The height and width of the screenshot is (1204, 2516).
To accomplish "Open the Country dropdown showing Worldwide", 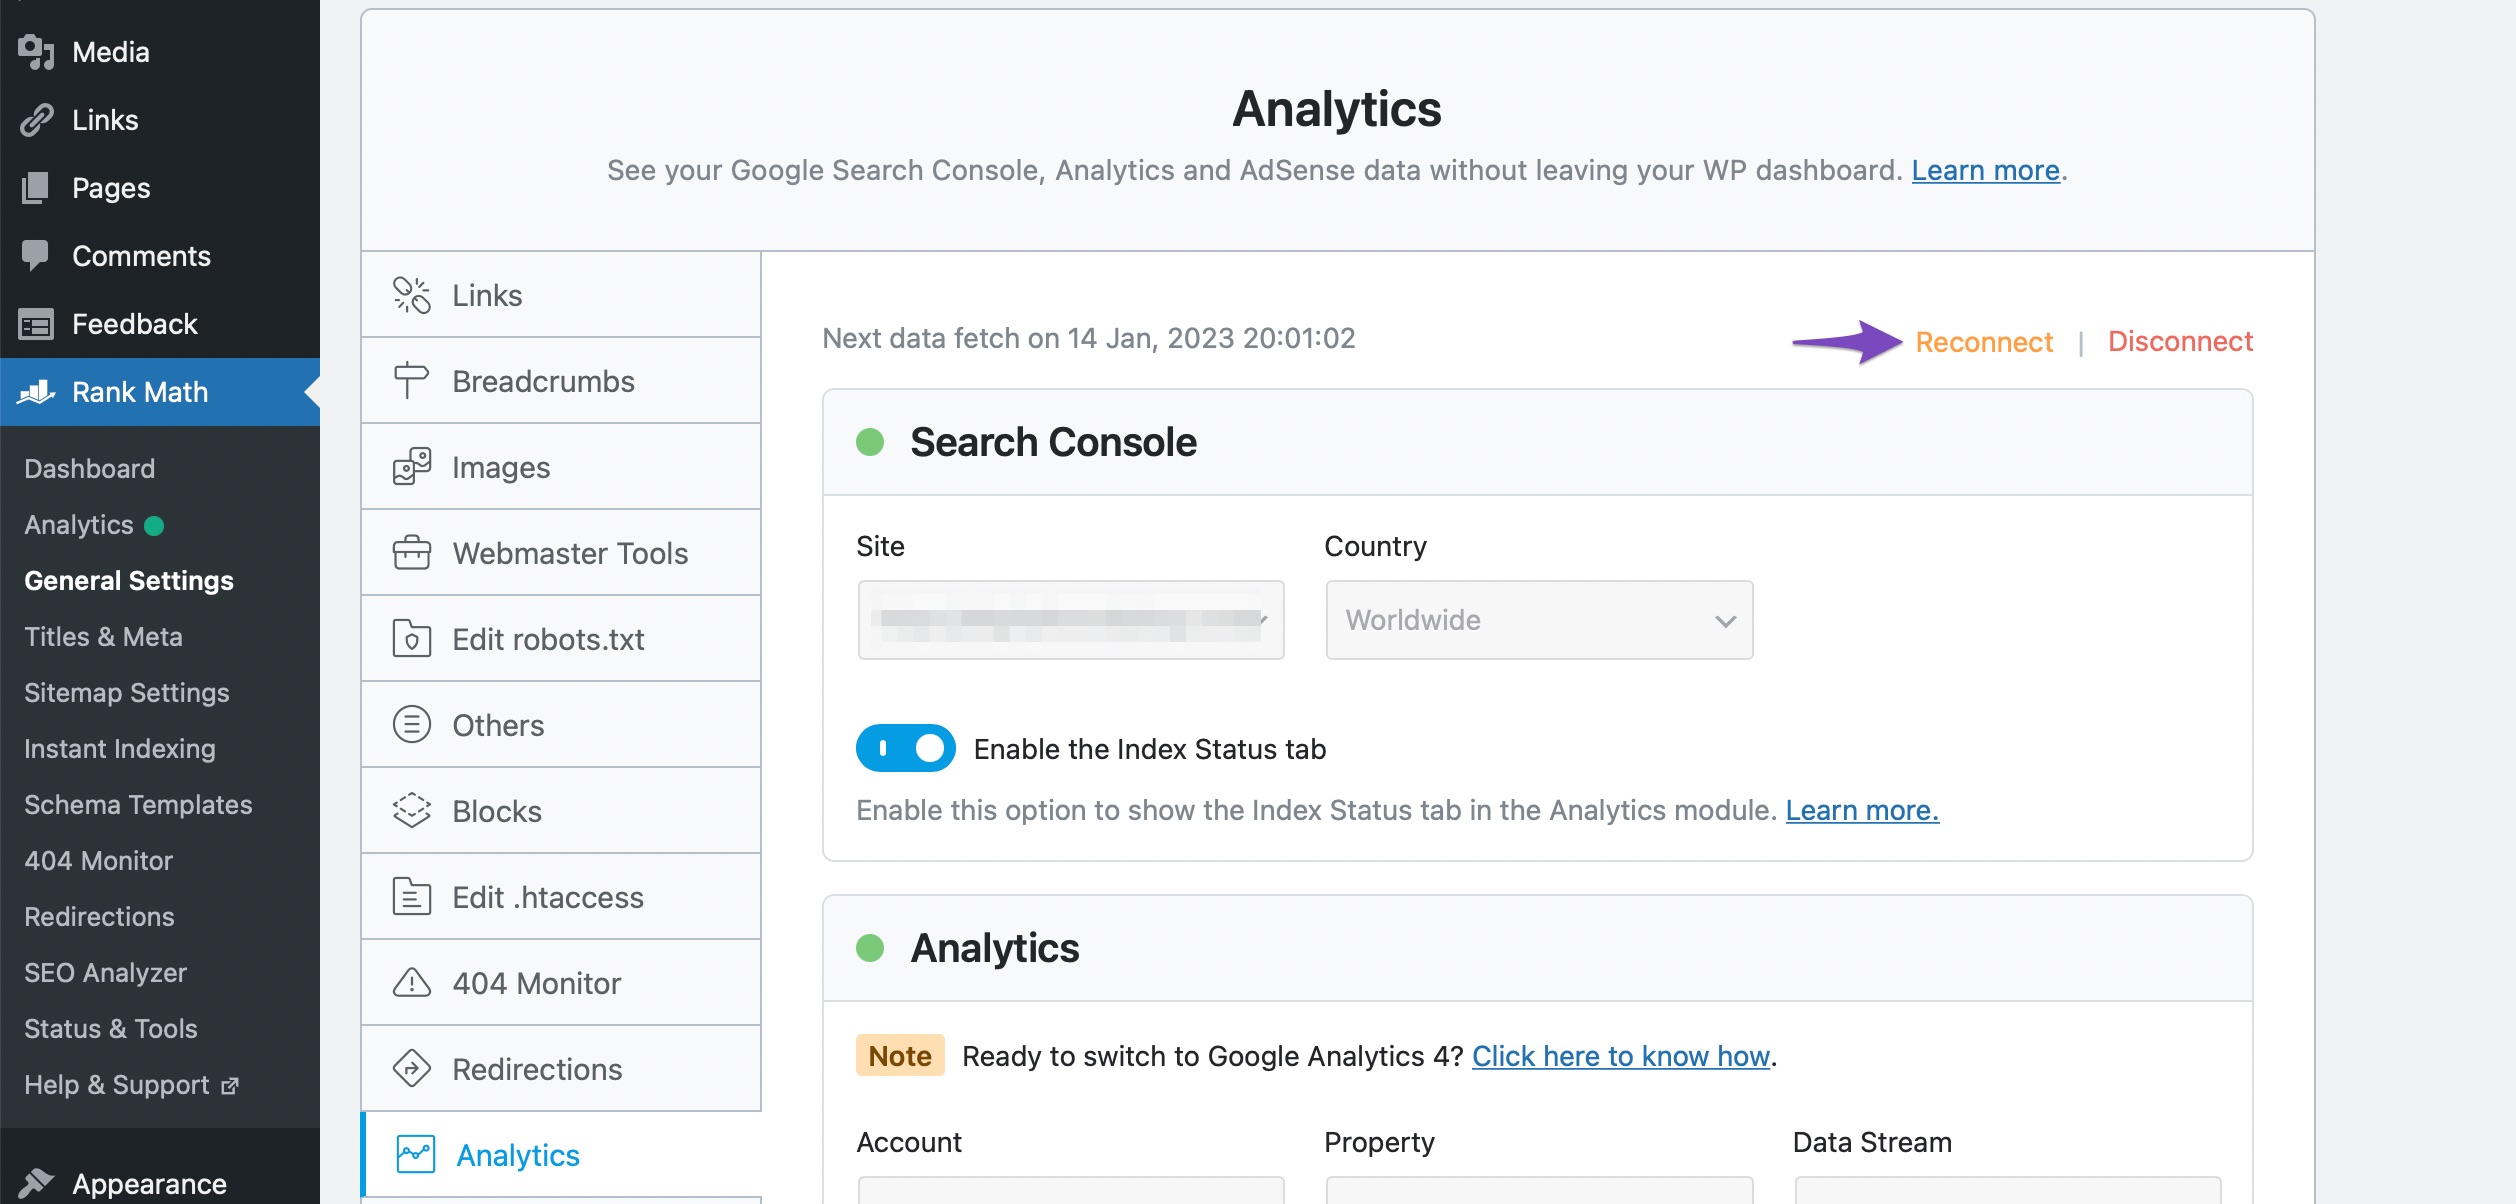I will pos(1538,620).
